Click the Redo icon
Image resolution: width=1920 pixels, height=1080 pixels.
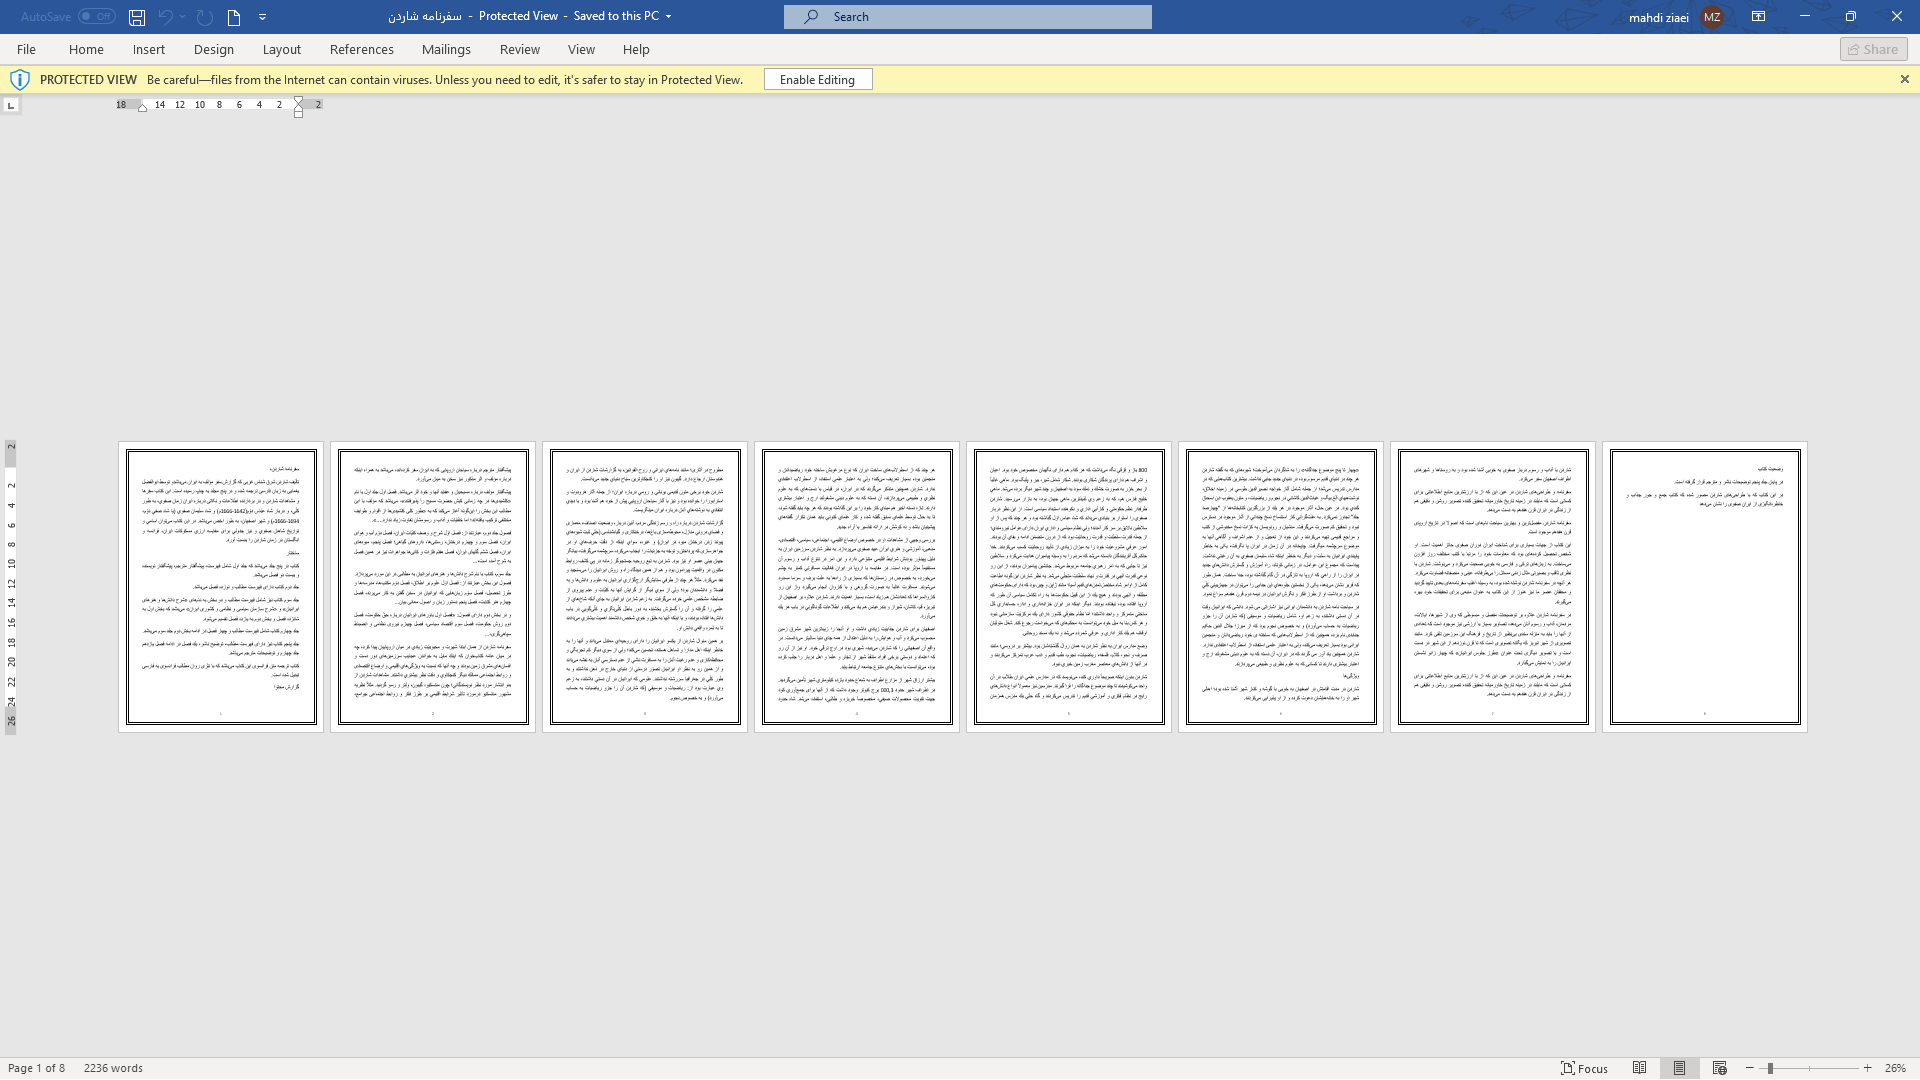coord(204,17)
